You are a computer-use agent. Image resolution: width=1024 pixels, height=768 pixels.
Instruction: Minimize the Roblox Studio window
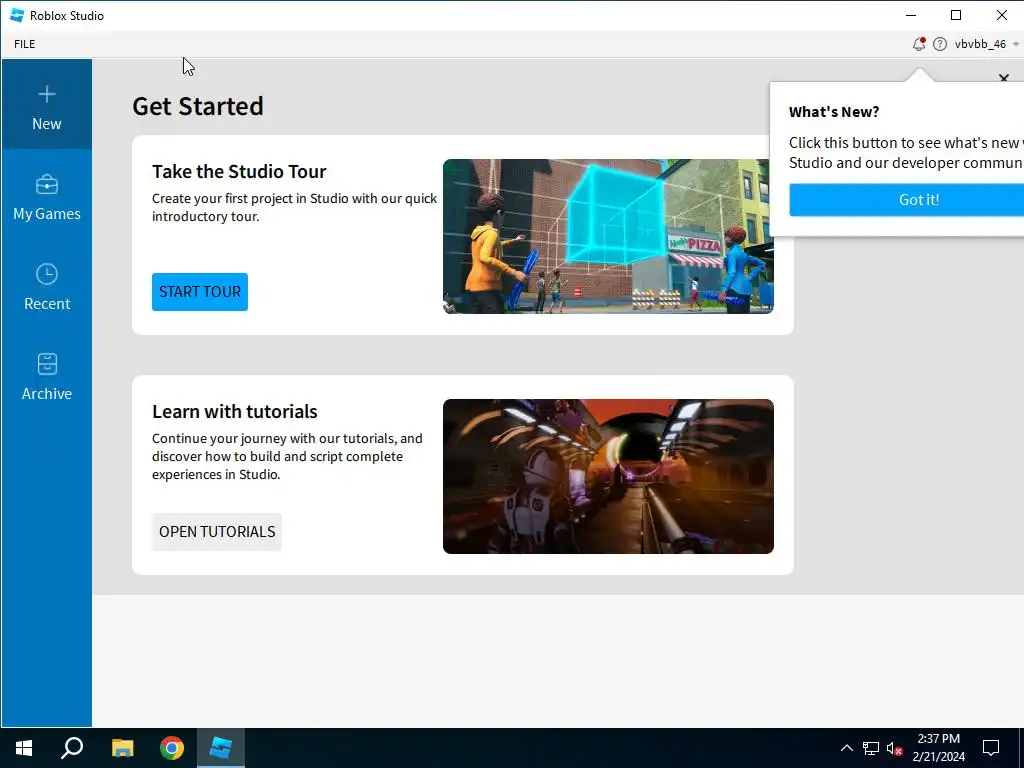(911, 15)
